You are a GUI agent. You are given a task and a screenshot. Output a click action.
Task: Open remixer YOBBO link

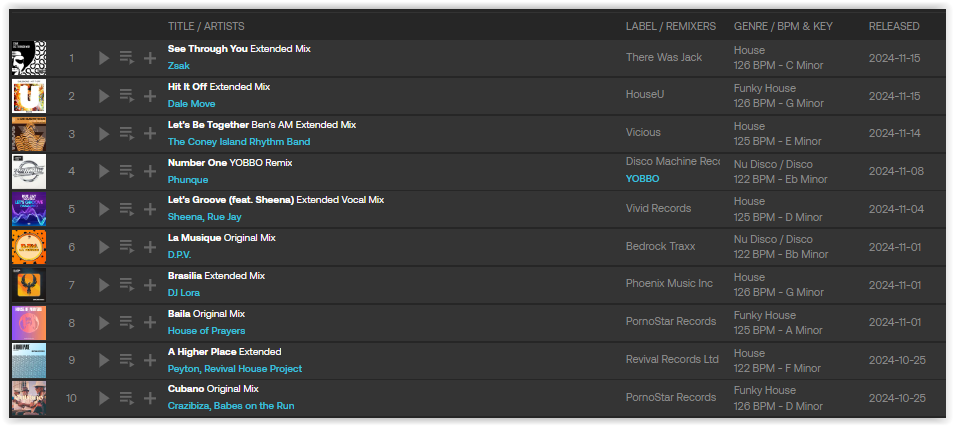642,179
